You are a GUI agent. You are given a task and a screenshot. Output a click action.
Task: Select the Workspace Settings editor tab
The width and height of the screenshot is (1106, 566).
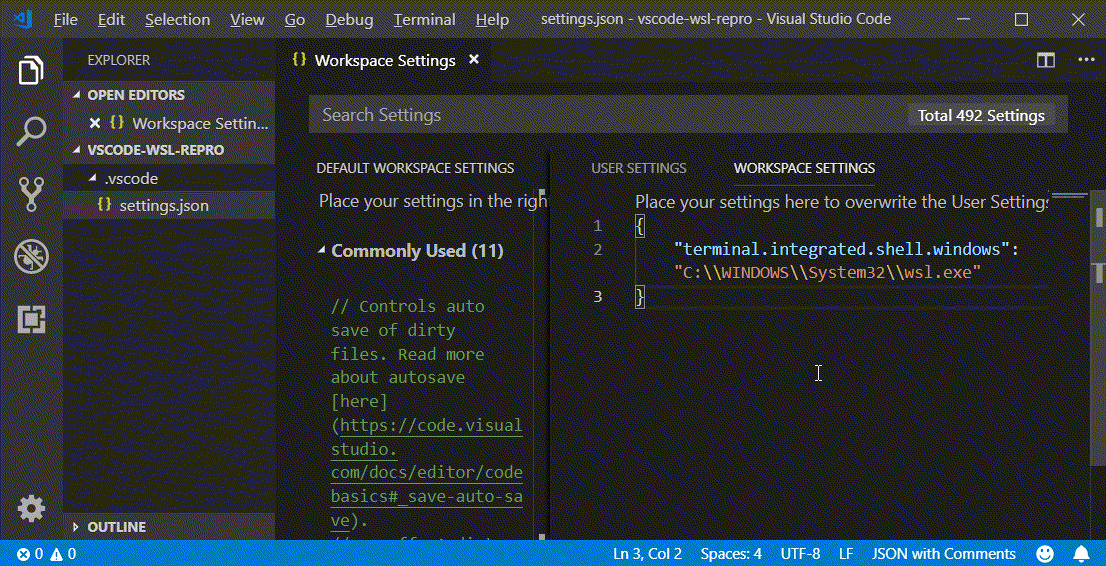pyautogui.click(x=384, y=61)
